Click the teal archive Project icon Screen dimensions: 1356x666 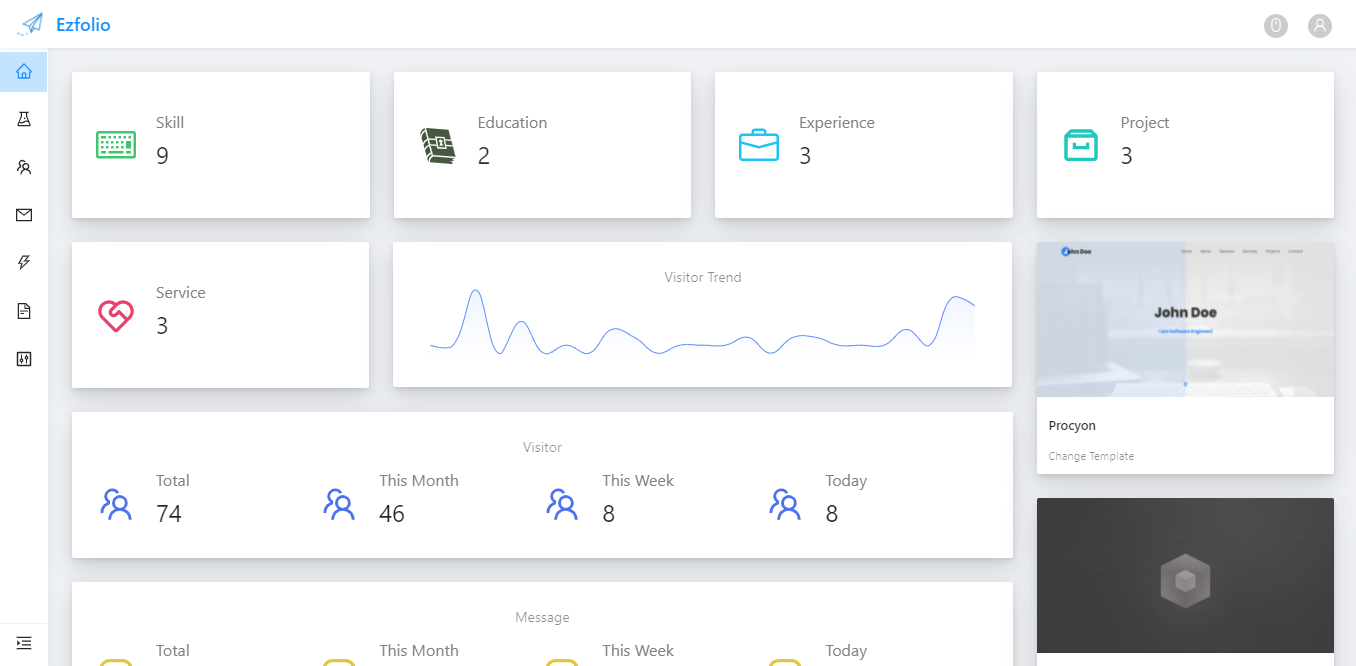tap(1080, 145)
